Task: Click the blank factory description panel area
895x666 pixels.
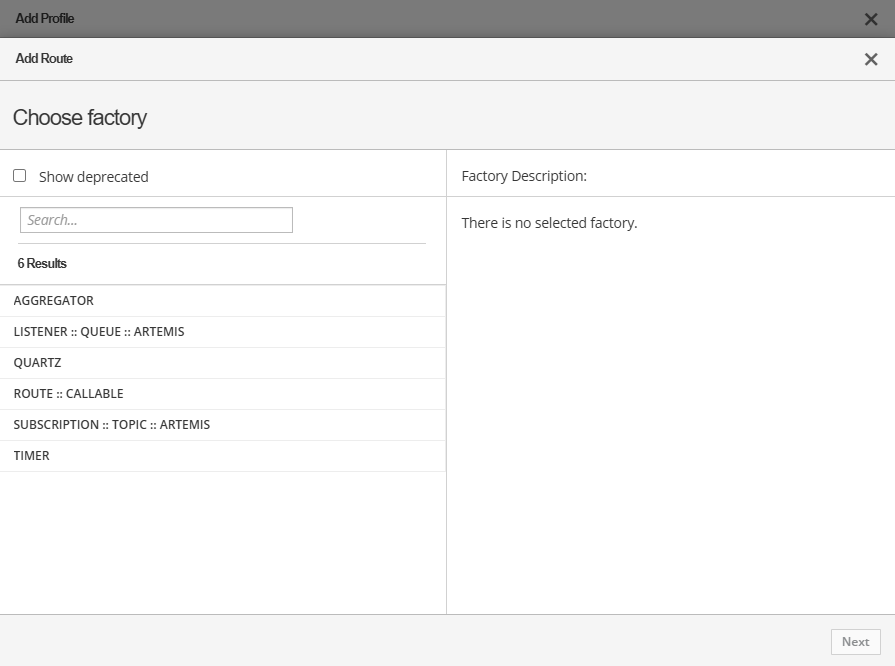Action: click(670, 420)
